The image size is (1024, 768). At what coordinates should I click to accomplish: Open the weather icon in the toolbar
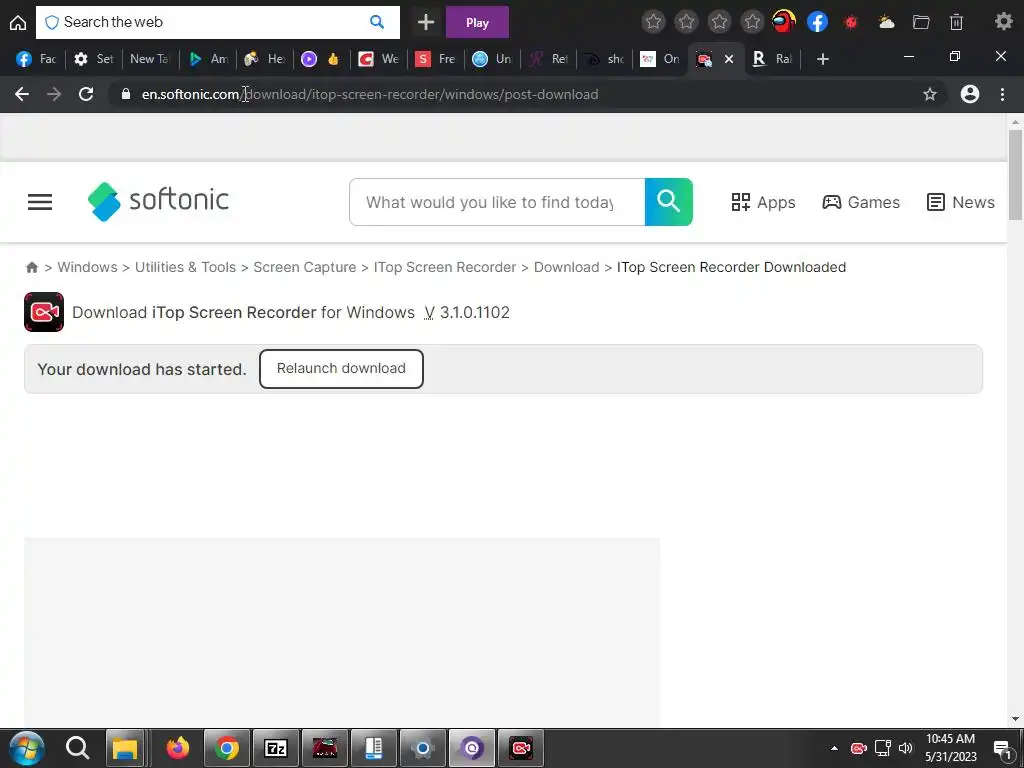[886, 22]
